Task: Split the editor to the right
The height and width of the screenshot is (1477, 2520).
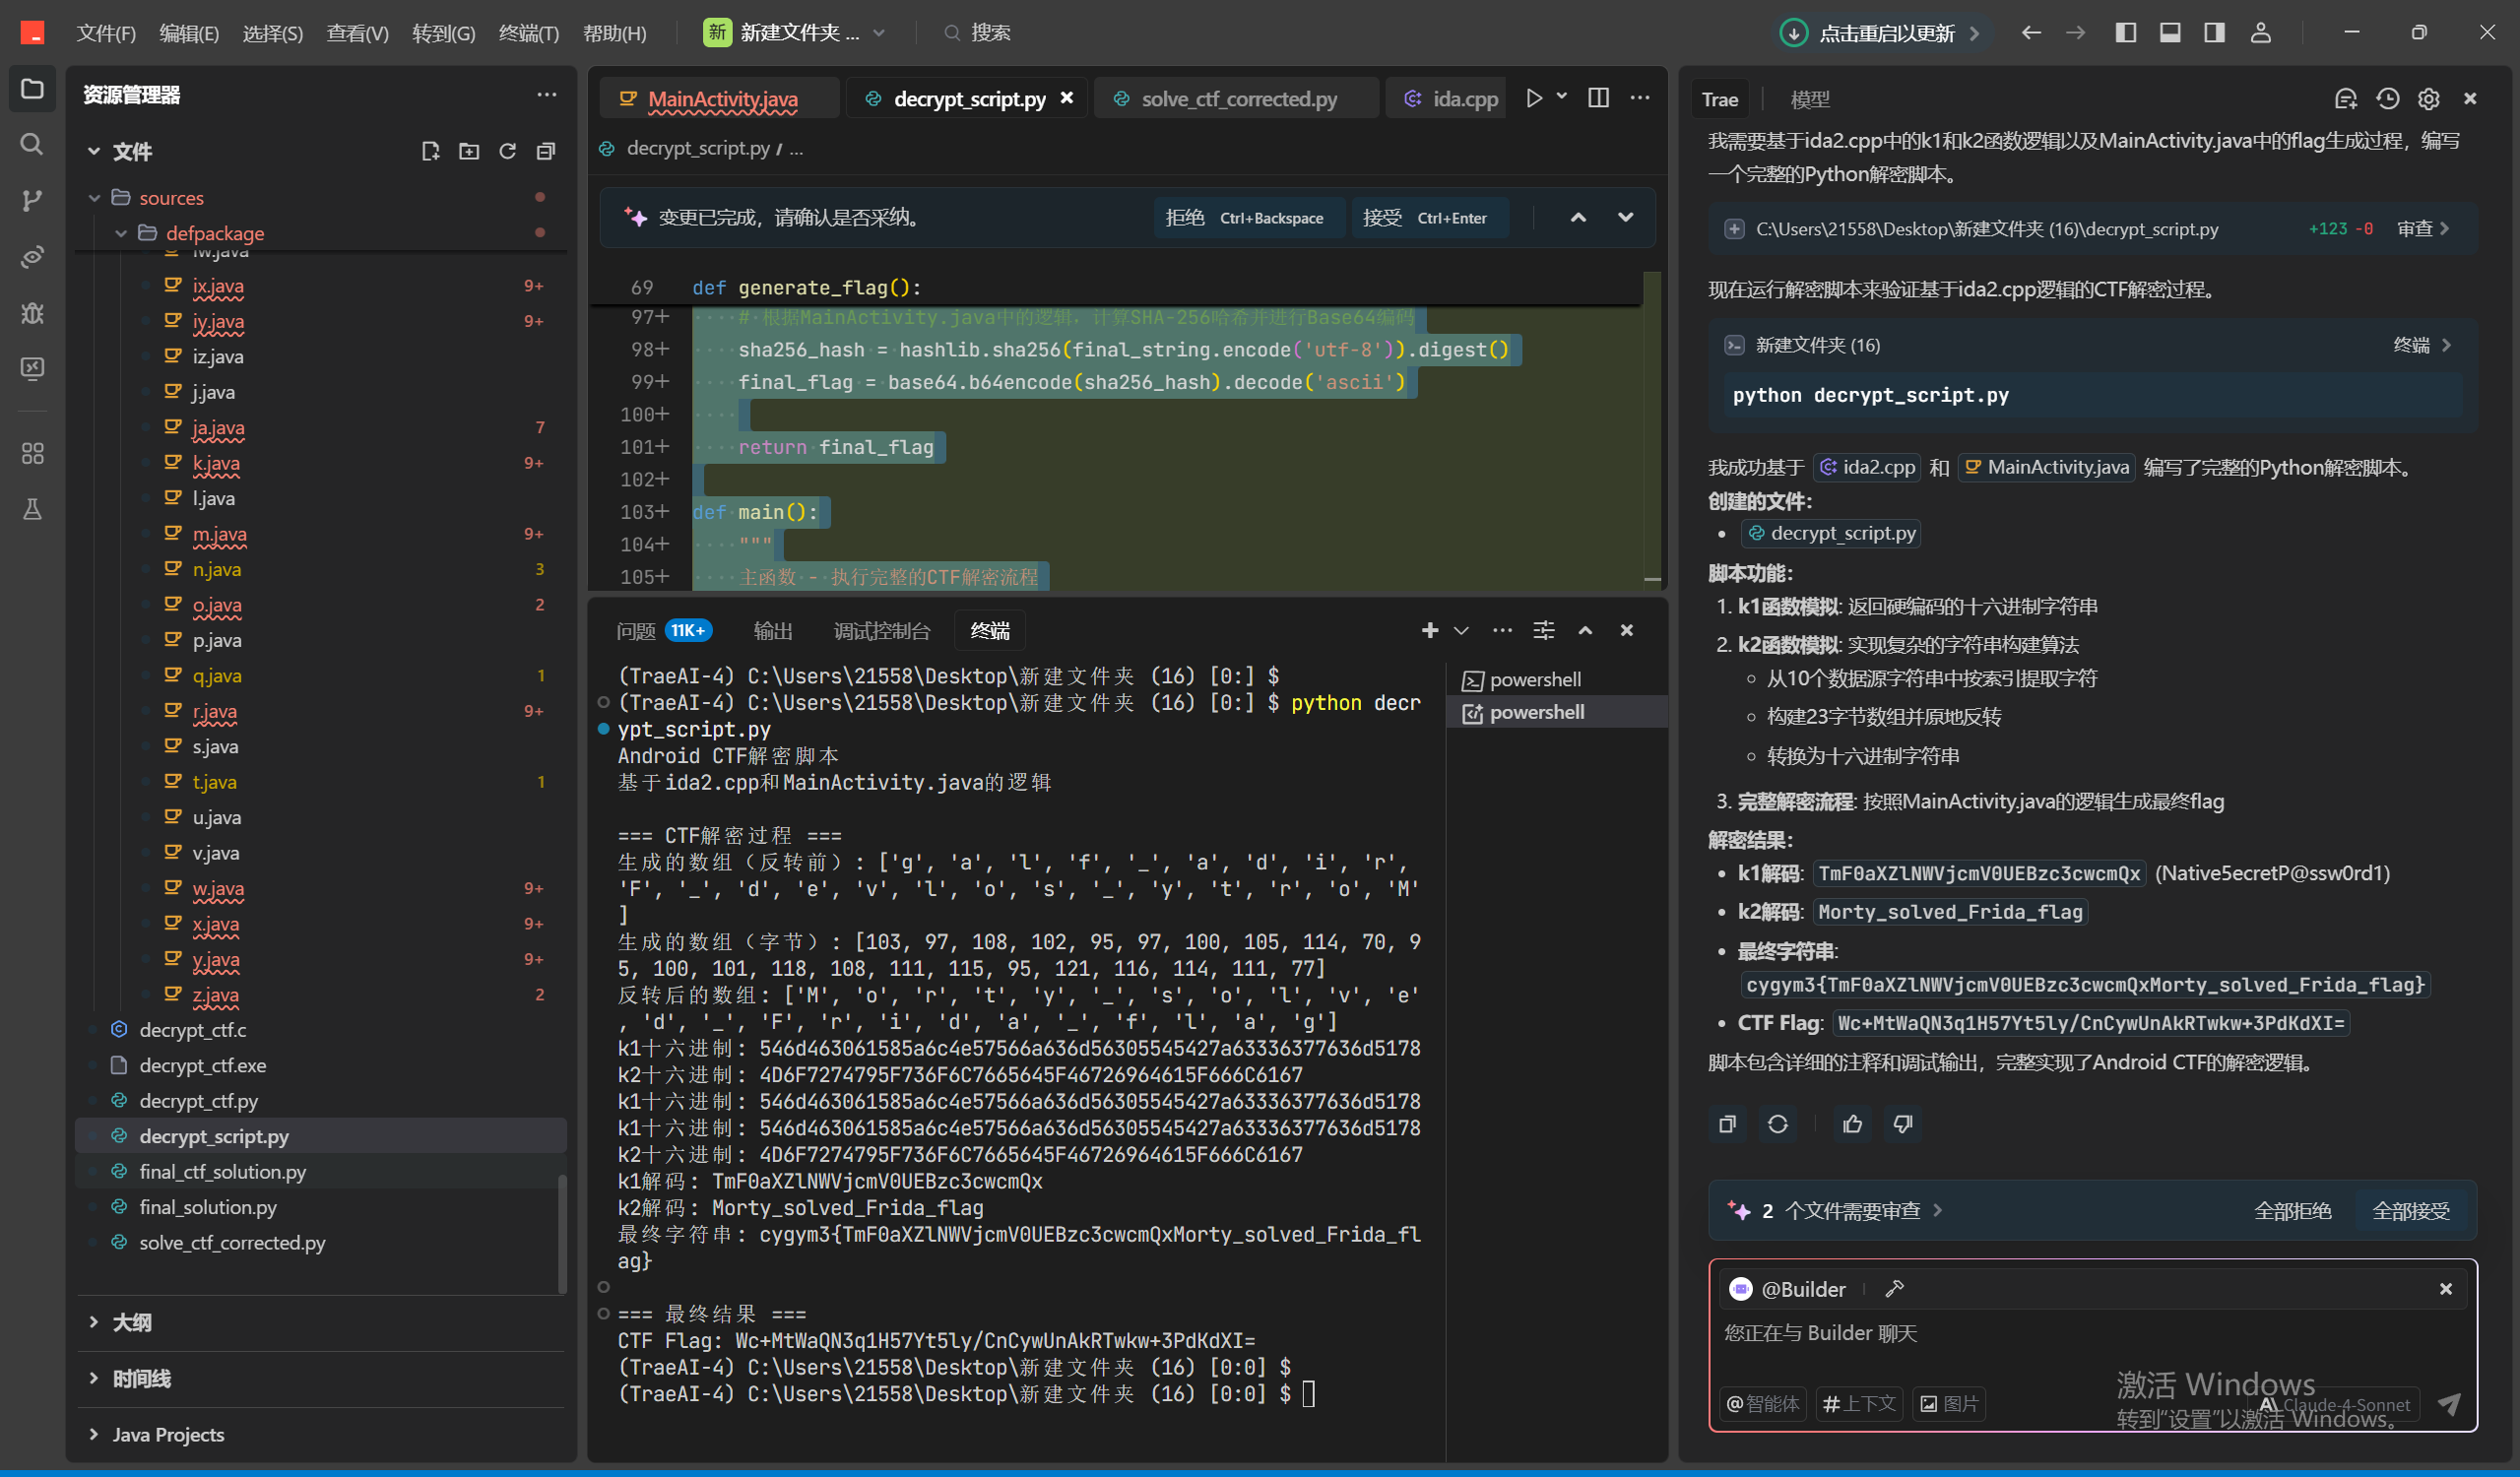Action: point(1598,98)
